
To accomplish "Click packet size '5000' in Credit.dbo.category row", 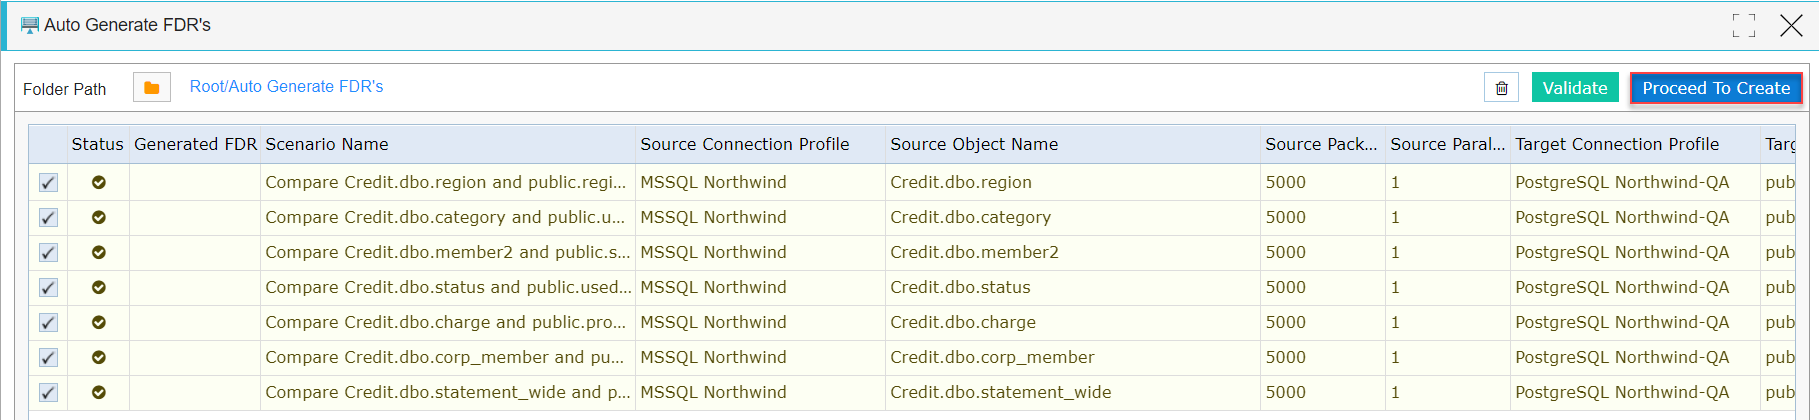I will click(1285, 217).
